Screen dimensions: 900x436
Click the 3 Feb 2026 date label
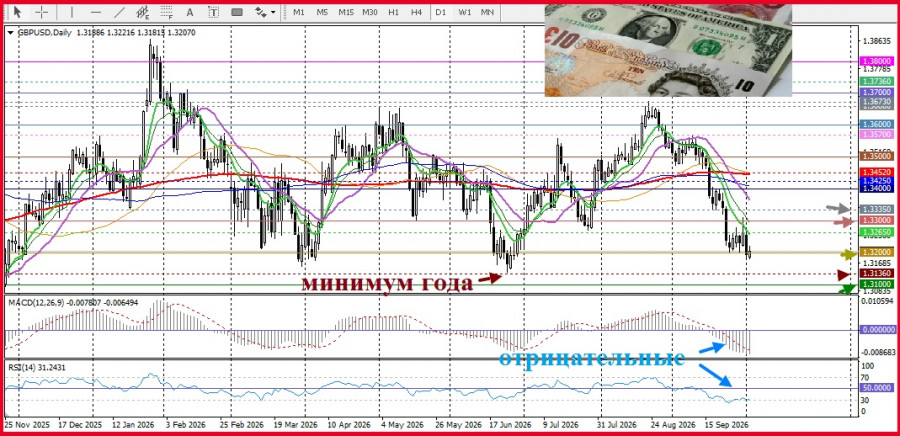coord(185,426)
